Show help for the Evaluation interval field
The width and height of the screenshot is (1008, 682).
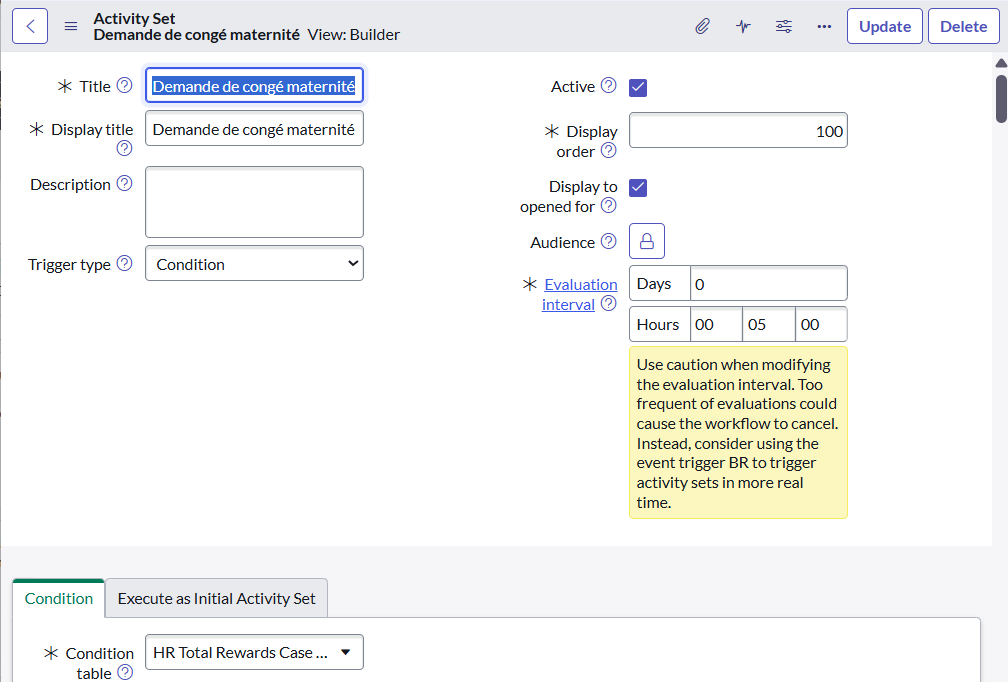pos(609,303)
